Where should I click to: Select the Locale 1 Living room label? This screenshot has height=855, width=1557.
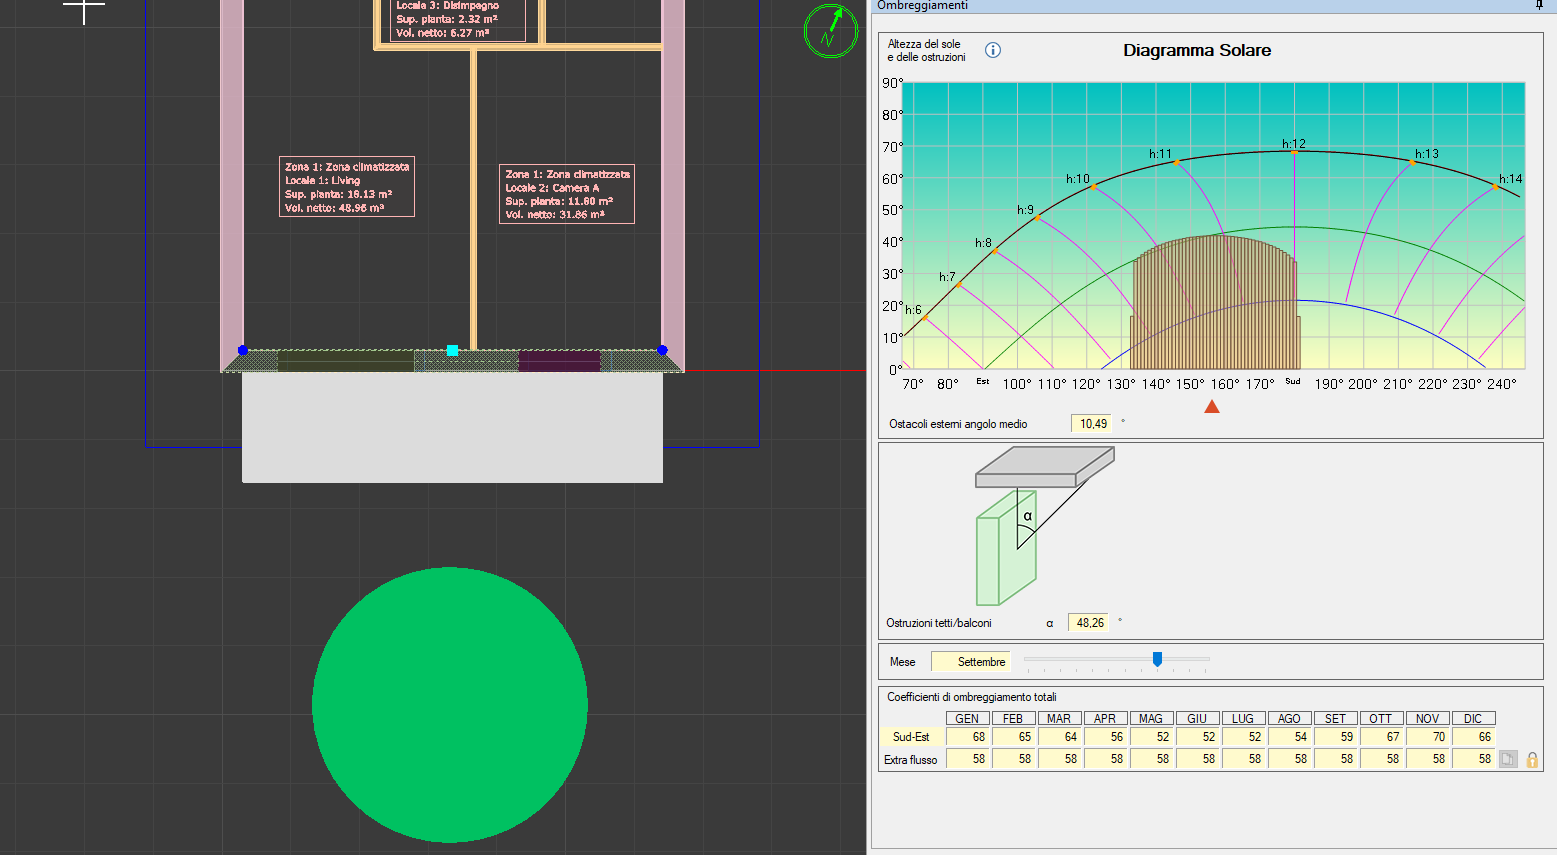tap(347, 187)
